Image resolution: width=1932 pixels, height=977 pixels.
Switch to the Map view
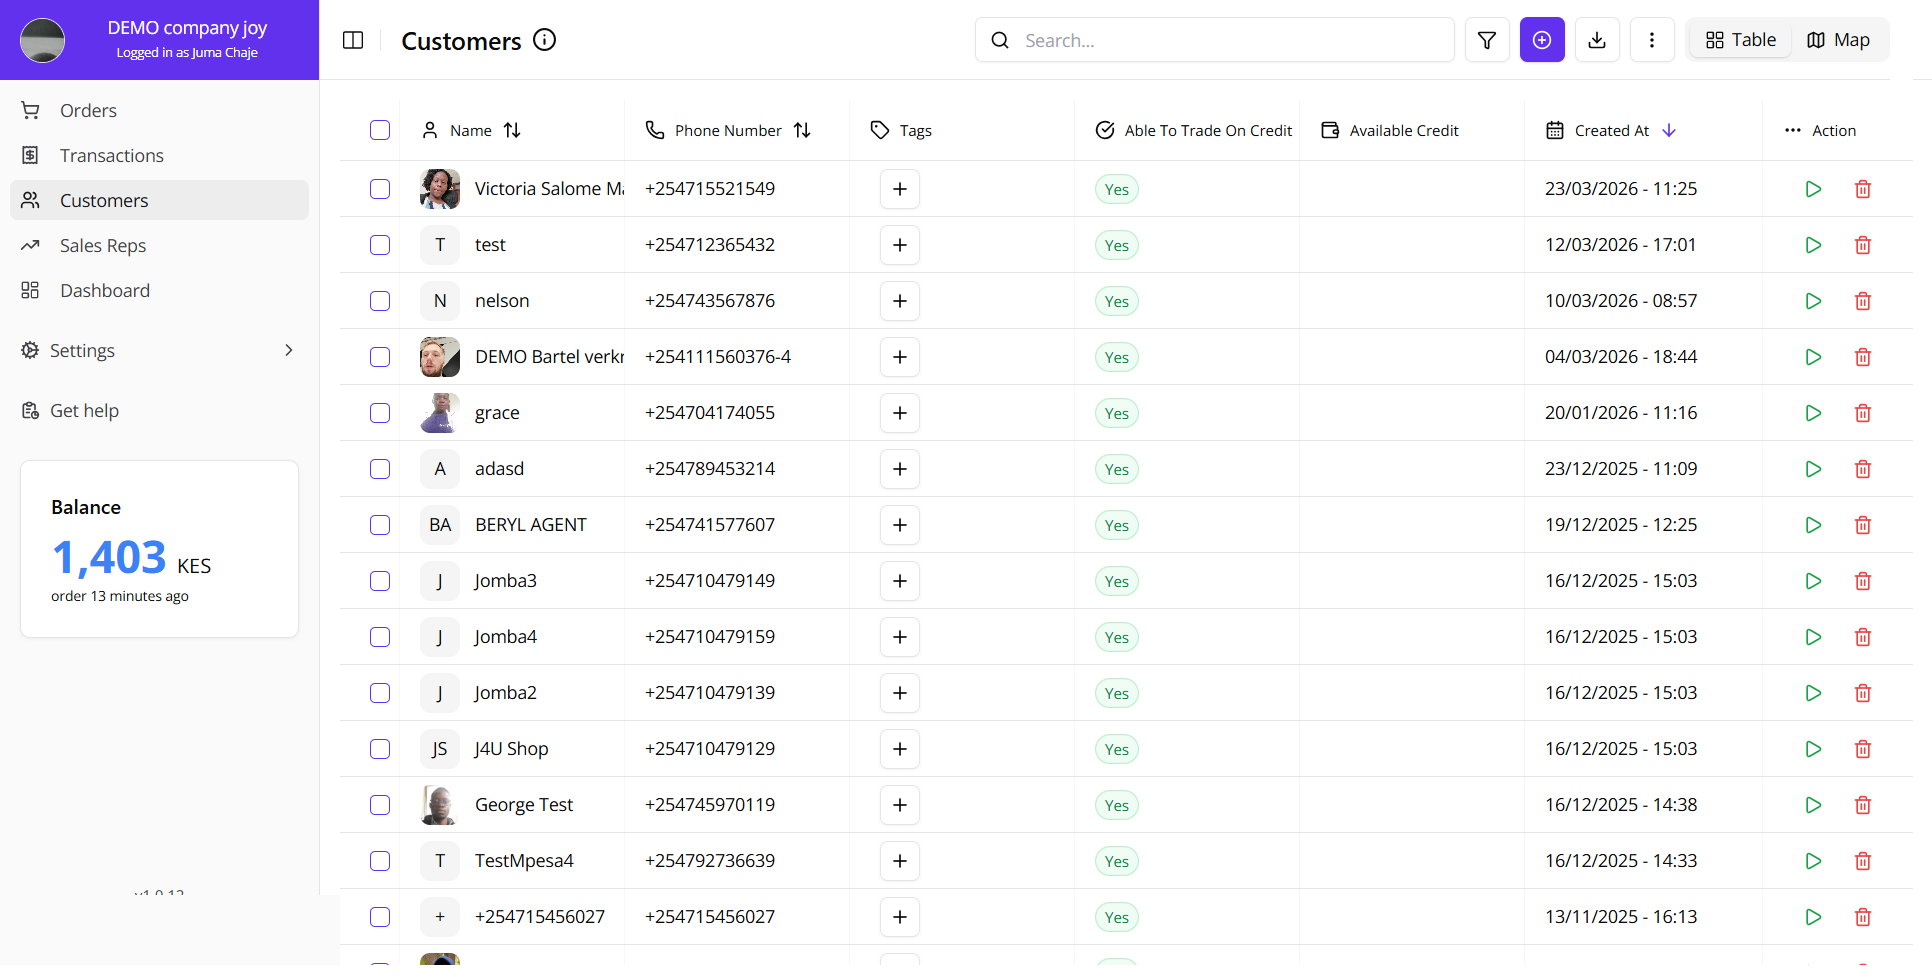tap(1839, 40)
